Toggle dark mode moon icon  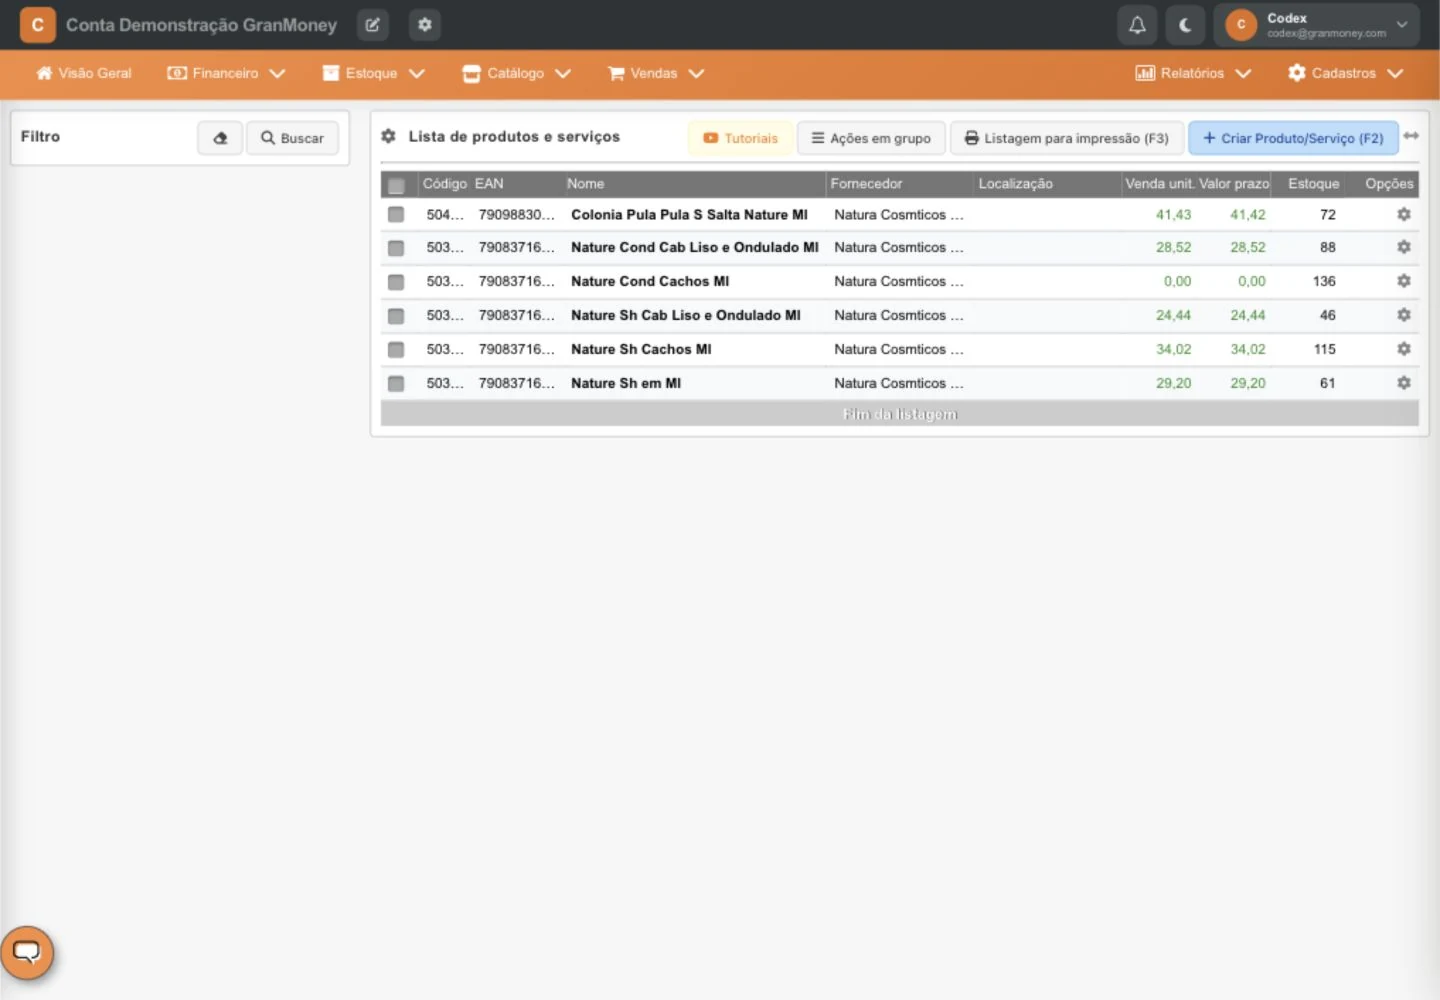pyautogui.click(x=1185, y=25)
